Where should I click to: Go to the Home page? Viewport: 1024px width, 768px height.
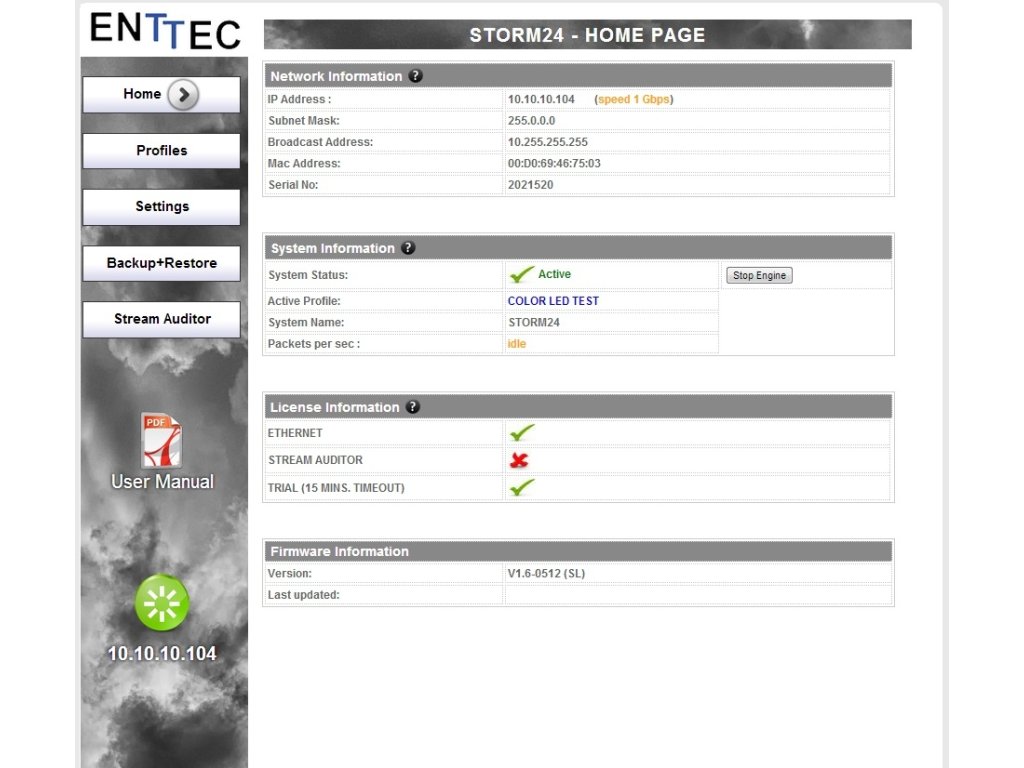(161, 95)
